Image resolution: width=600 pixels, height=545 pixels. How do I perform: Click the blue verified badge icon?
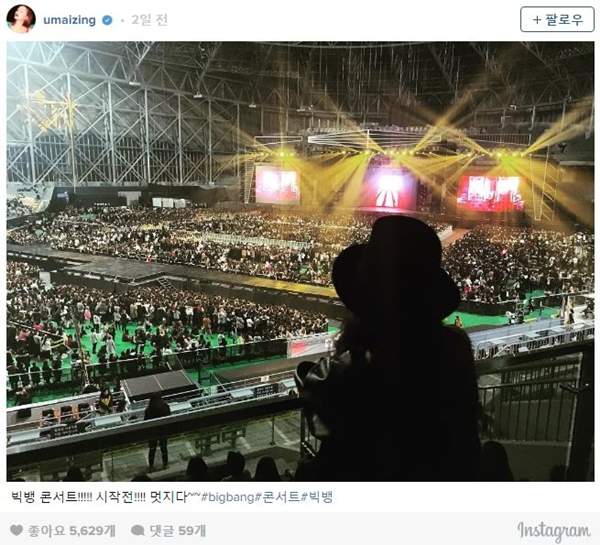point(108,20)
